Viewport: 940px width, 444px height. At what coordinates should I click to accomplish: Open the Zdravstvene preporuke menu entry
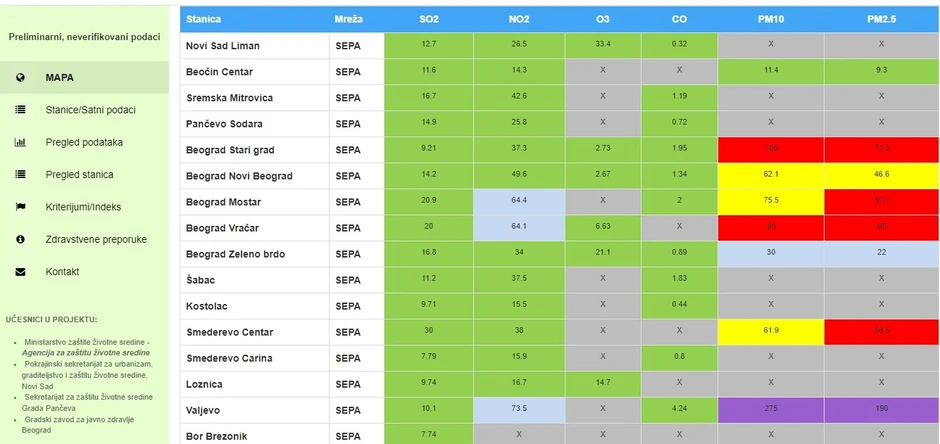point(96,239)
